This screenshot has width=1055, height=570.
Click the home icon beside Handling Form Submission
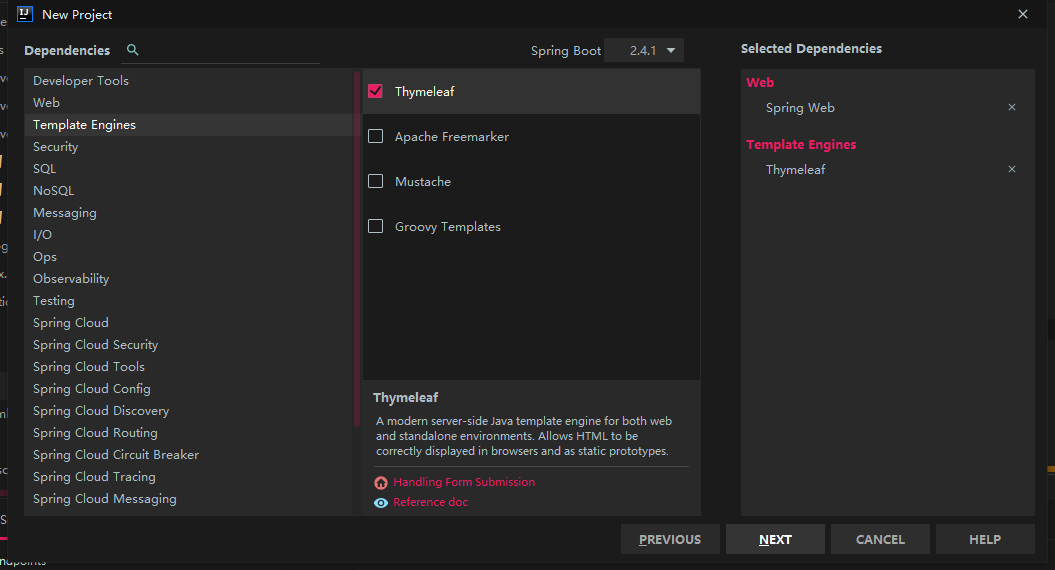click(381, 482)
